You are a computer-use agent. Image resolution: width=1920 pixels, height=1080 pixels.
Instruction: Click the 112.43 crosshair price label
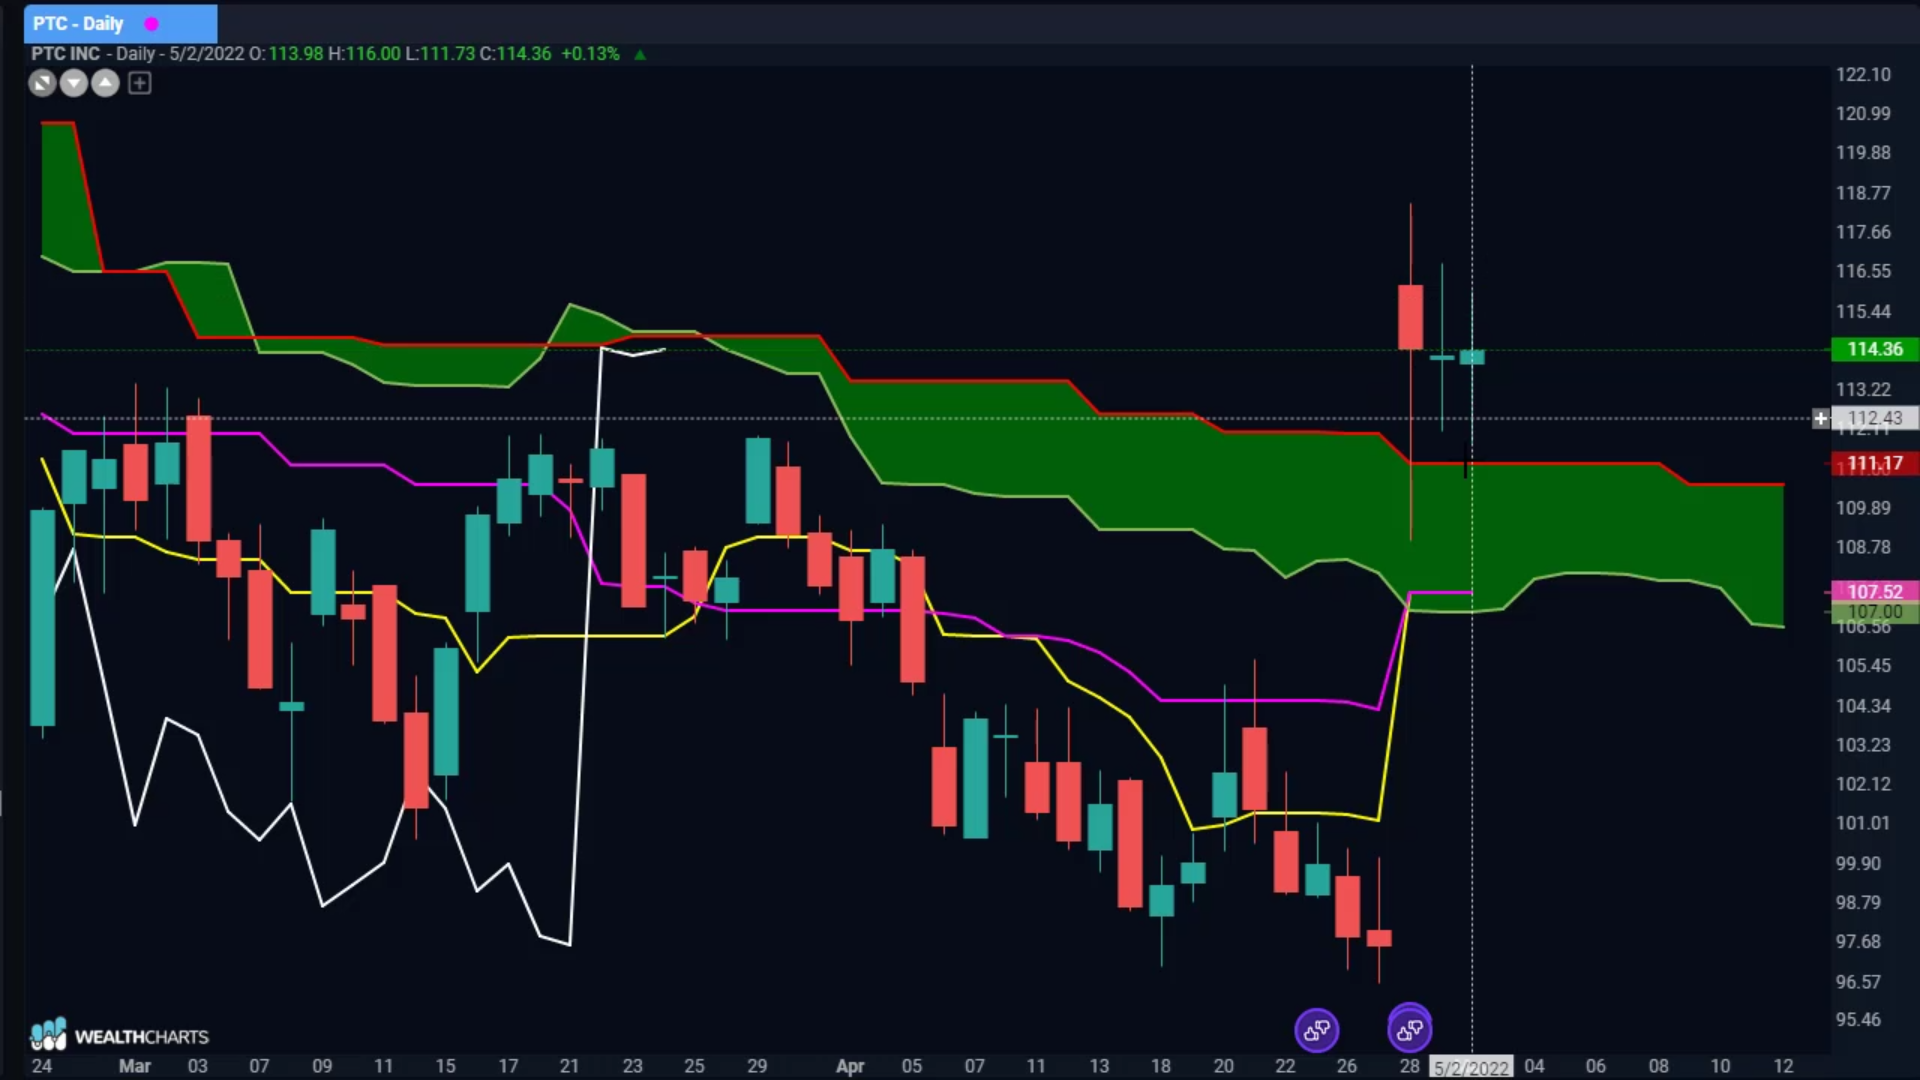tap(1874, 418)
